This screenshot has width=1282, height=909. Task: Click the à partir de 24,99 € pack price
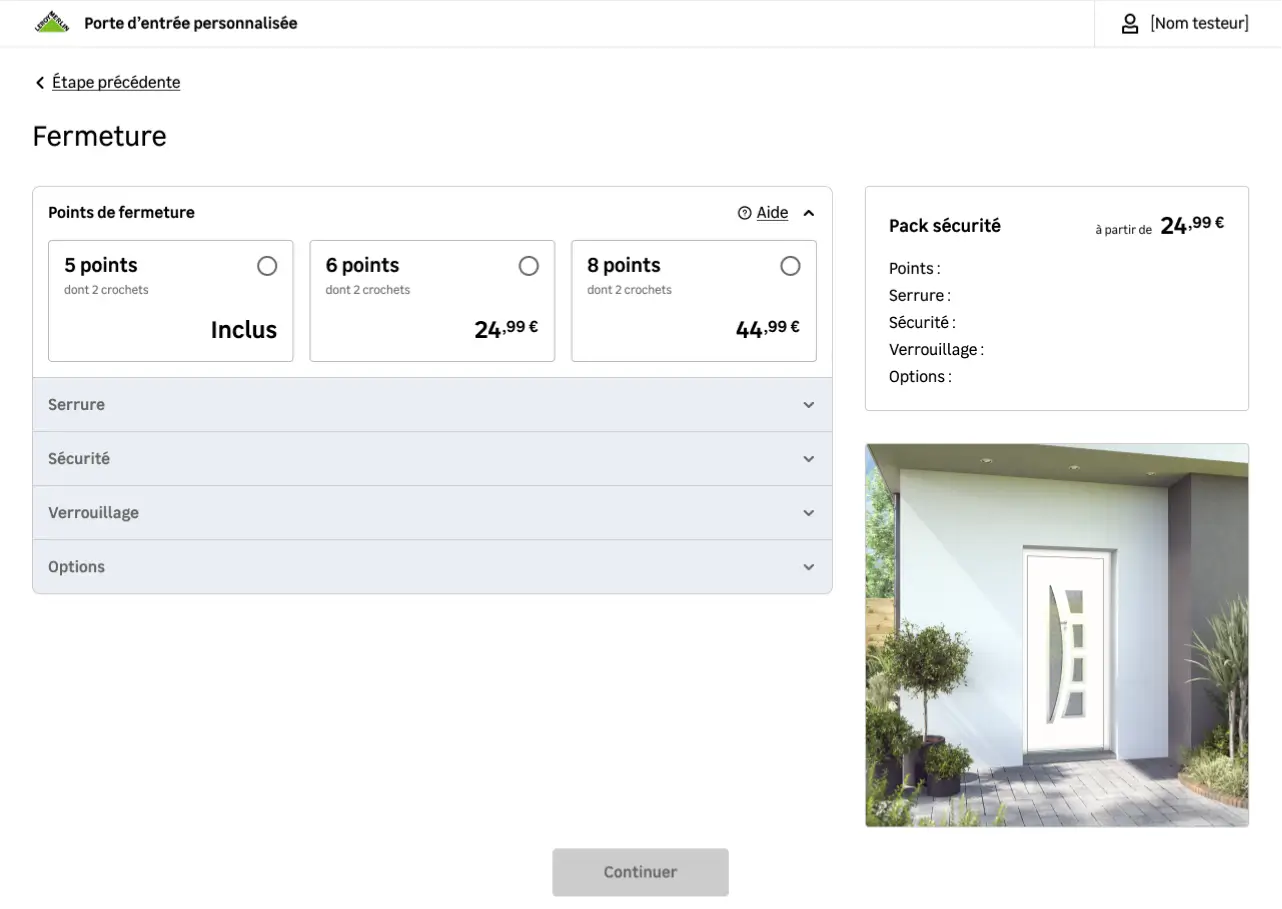click(x=1160, y=226)
